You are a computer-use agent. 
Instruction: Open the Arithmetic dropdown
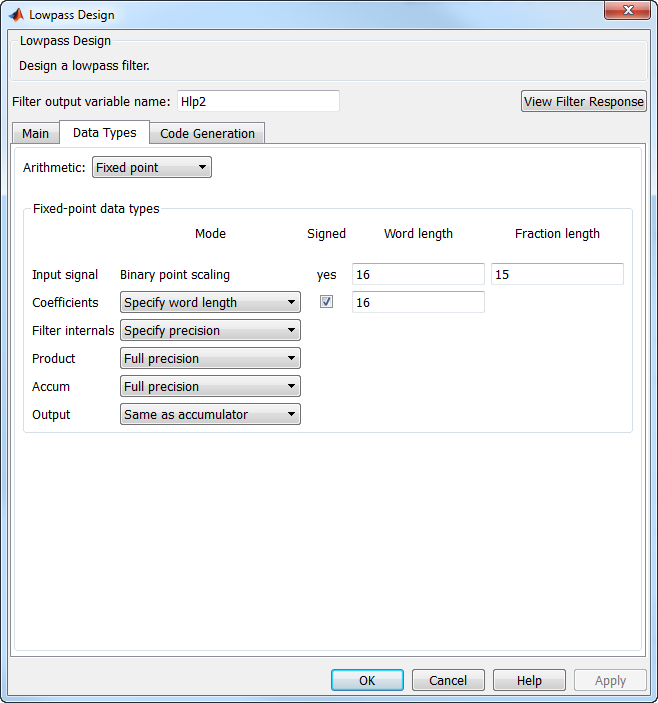[152, 167]
